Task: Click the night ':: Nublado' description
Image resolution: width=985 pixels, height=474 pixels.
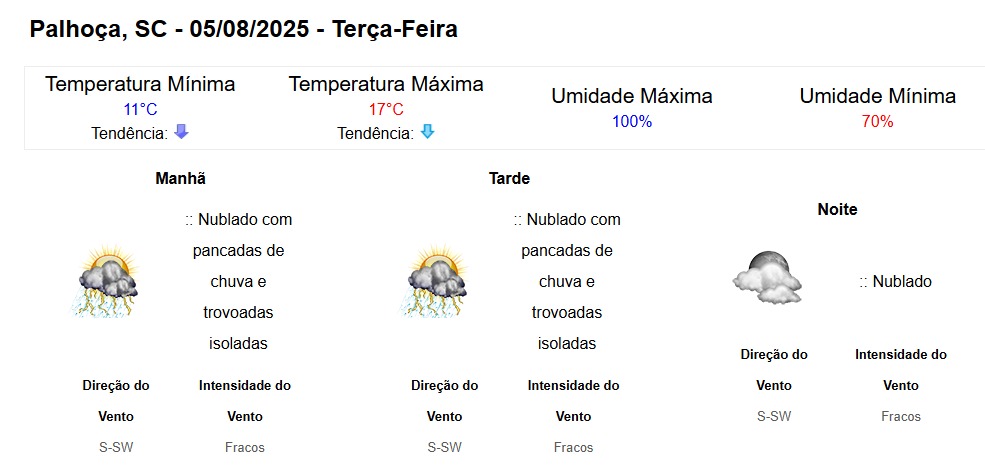Action: point(896,281)
